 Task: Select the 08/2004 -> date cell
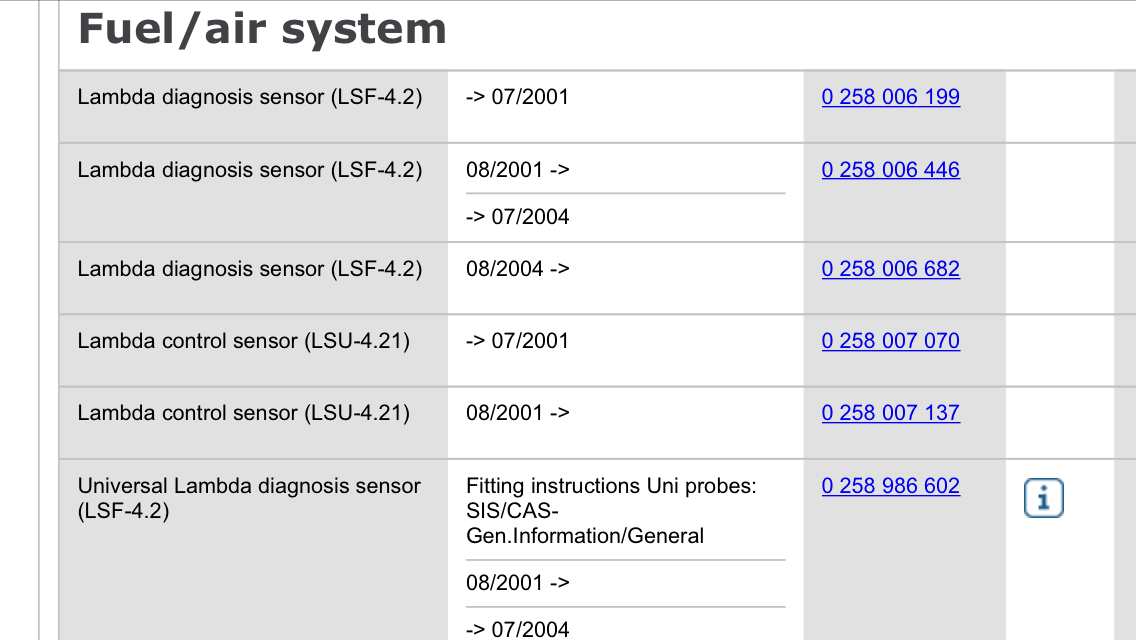pos(517,269)
